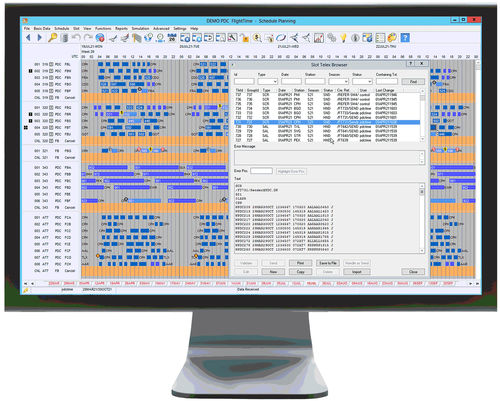Click the blue back arrow toolbar icon
The height and width of the screenshot is (401, 500).
29,38
